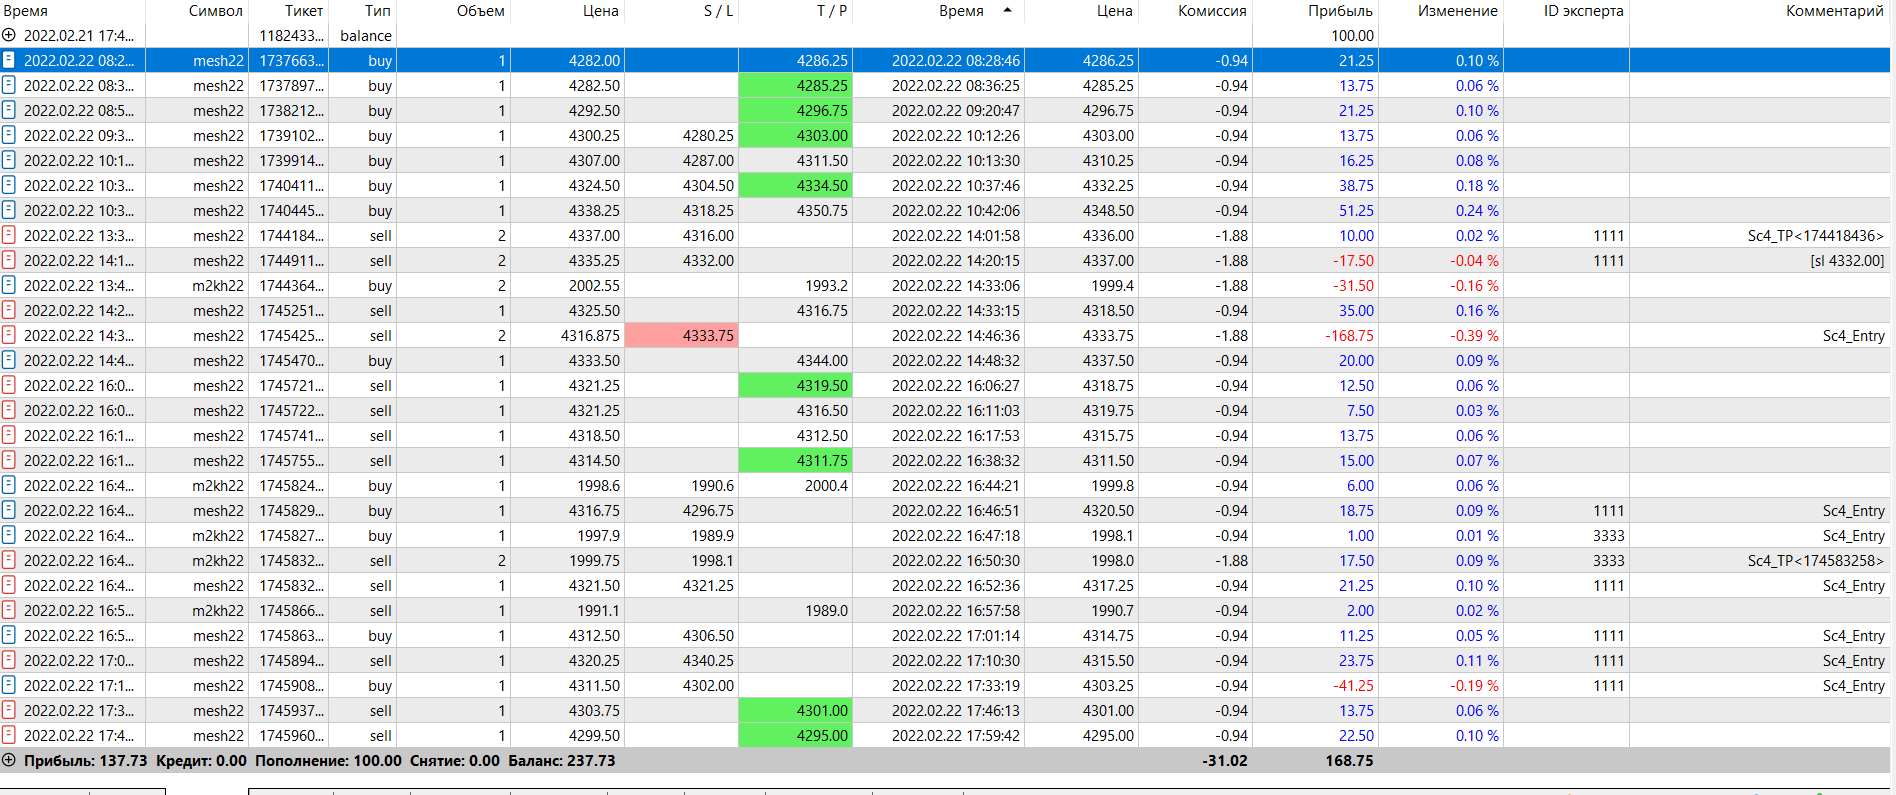Click the change value -0.39 %

(x=1474, y=335)
